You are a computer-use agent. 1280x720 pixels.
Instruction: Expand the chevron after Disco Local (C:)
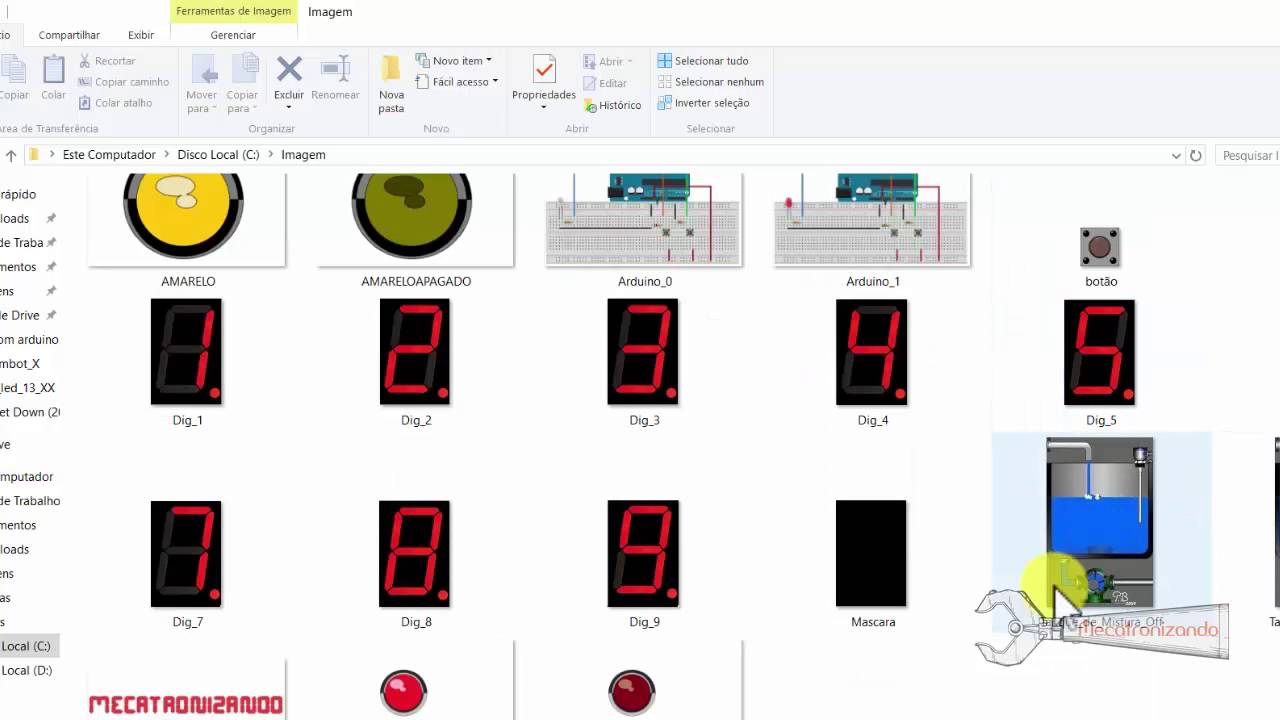click(270, 155)
